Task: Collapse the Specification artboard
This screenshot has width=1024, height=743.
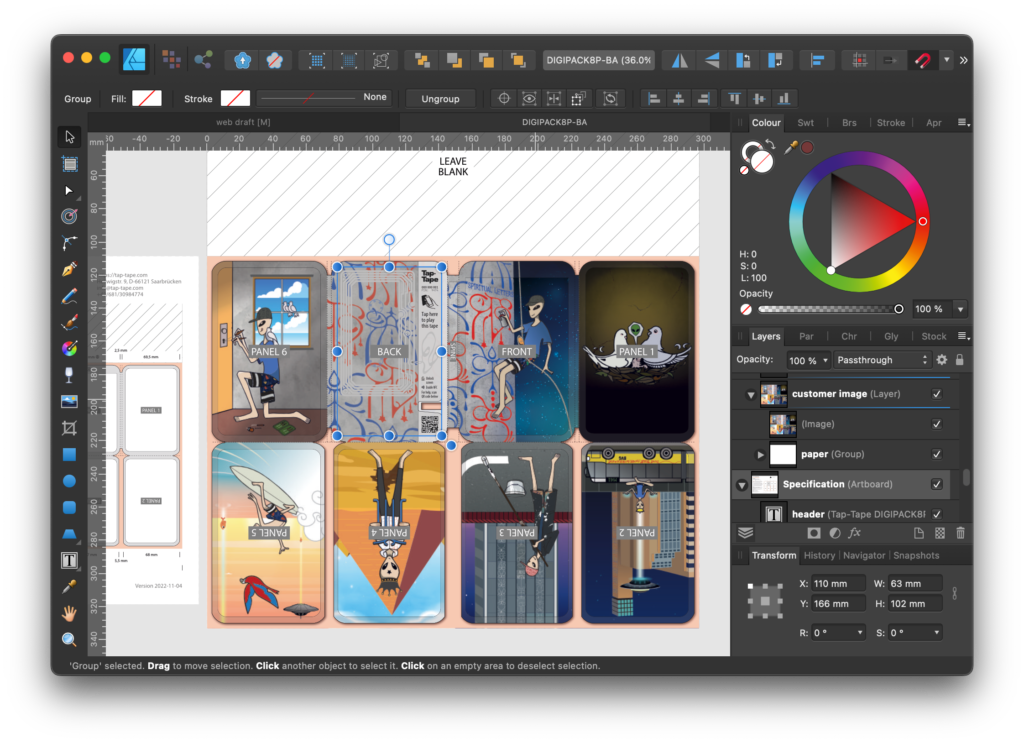Action: pos(741,485)
